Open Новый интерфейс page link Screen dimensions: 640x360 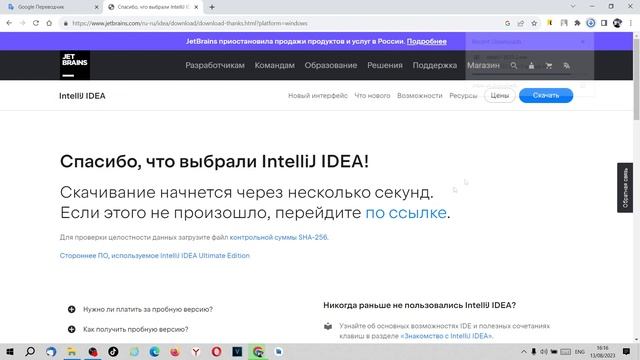click(318, 96)
